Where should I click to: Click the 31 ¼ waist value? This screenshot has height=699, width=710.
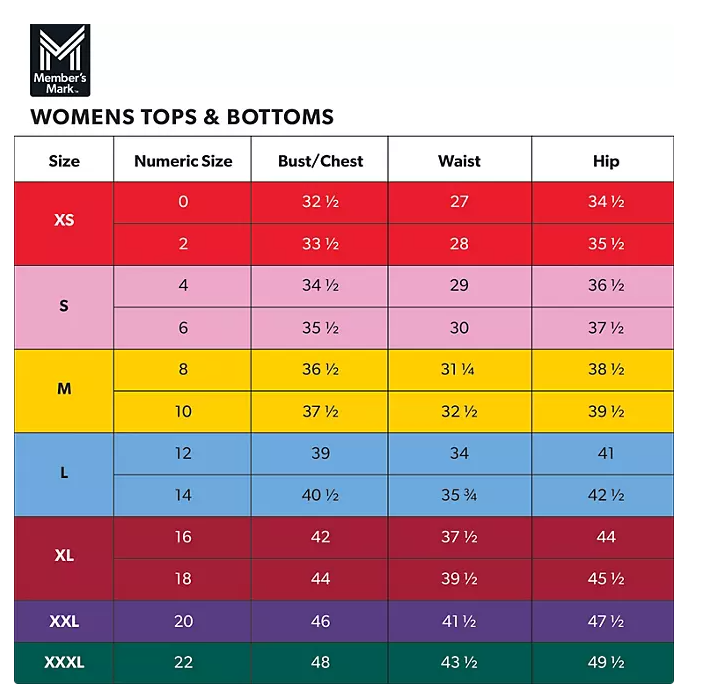(459, 369)
